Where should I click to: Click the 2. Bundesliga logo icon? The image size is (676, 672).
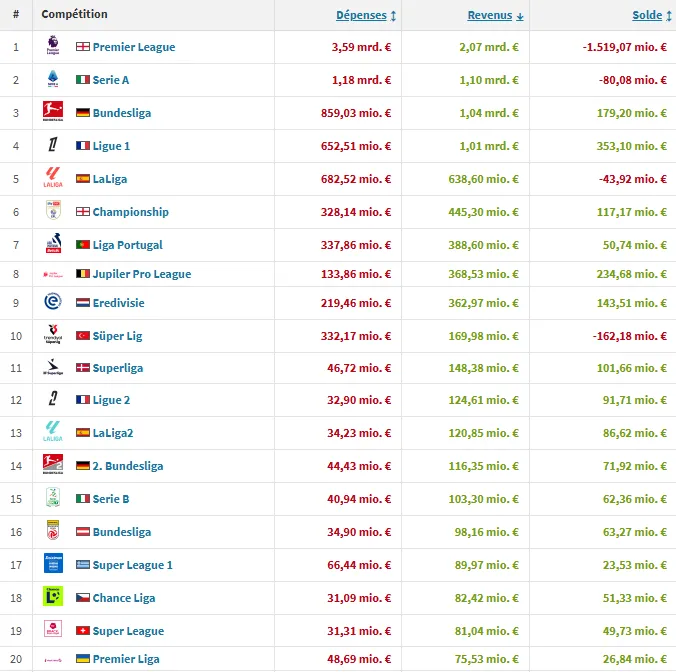[x=53, y=465]
